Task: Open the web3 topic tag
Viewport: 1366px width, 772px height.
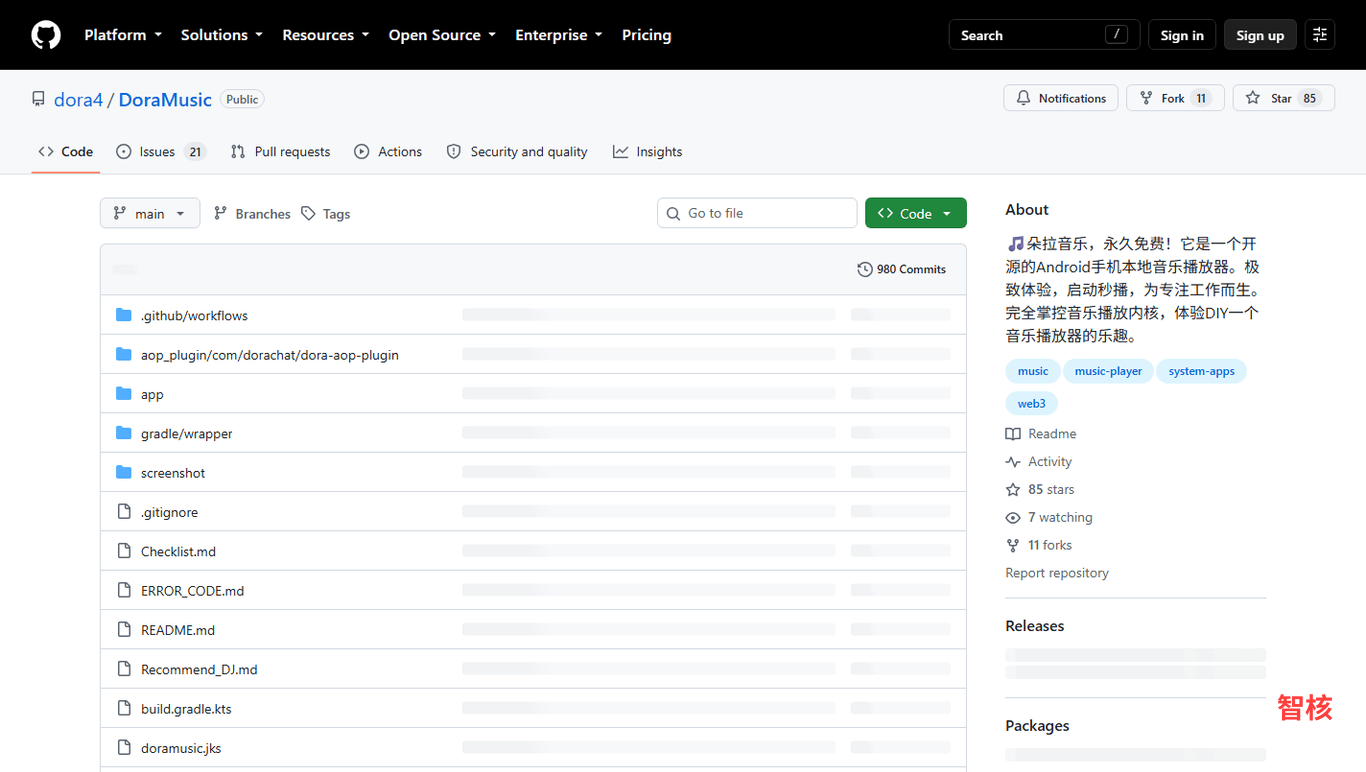Action: 1032,404
